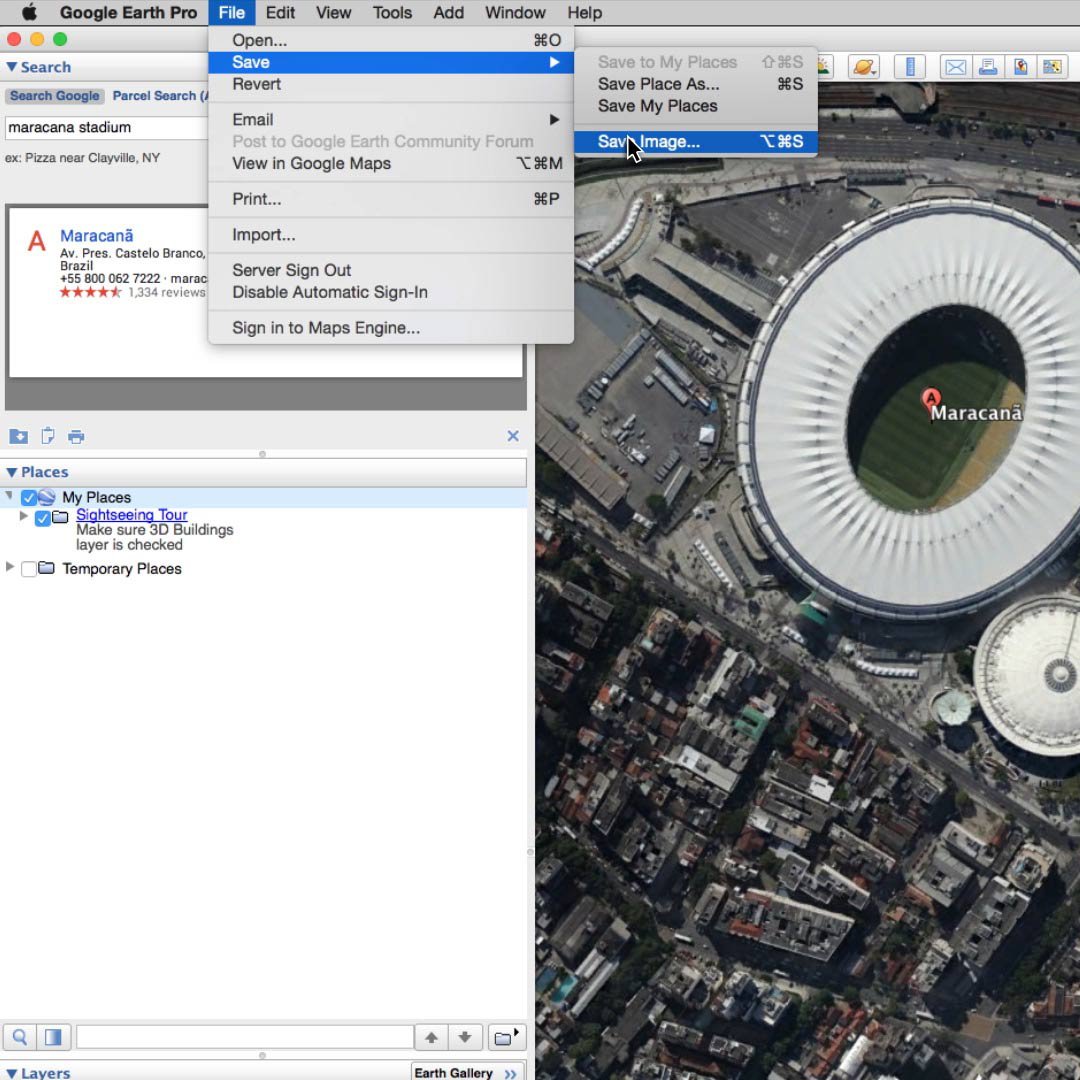This screenshot has width=1080, height=1080.
Task: Open the Email submenu arrow
Action: (554, 120)
